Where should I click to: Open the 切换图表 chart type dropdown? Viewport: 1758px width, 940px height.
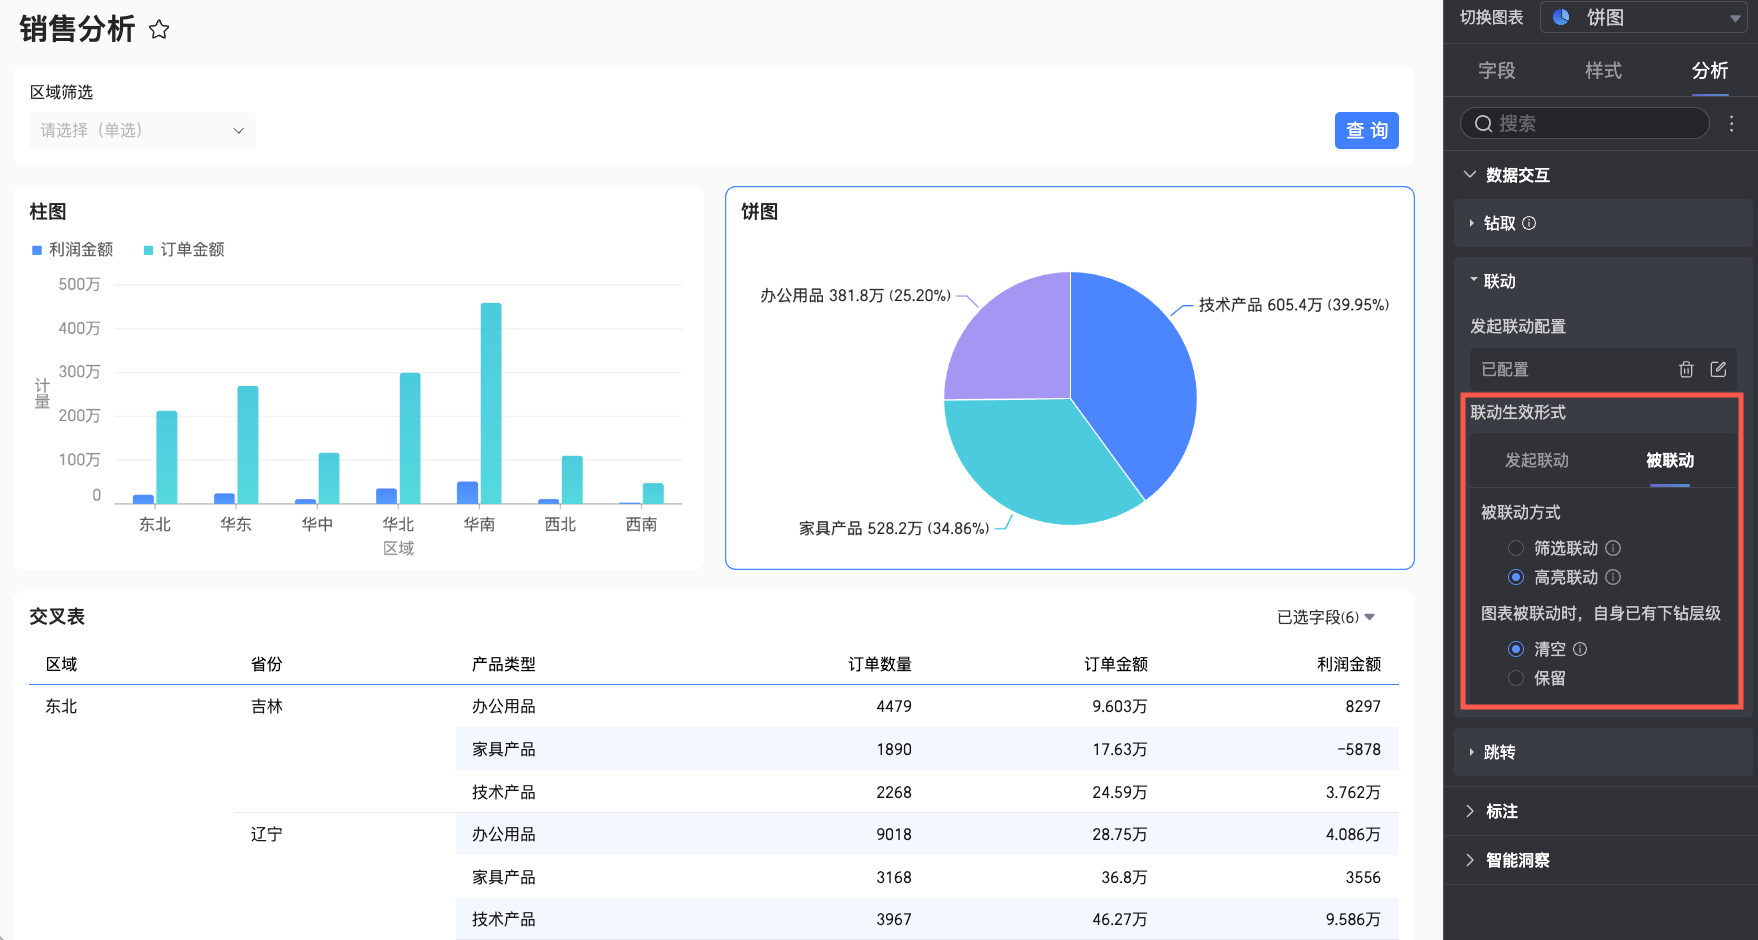[1645, 17]
